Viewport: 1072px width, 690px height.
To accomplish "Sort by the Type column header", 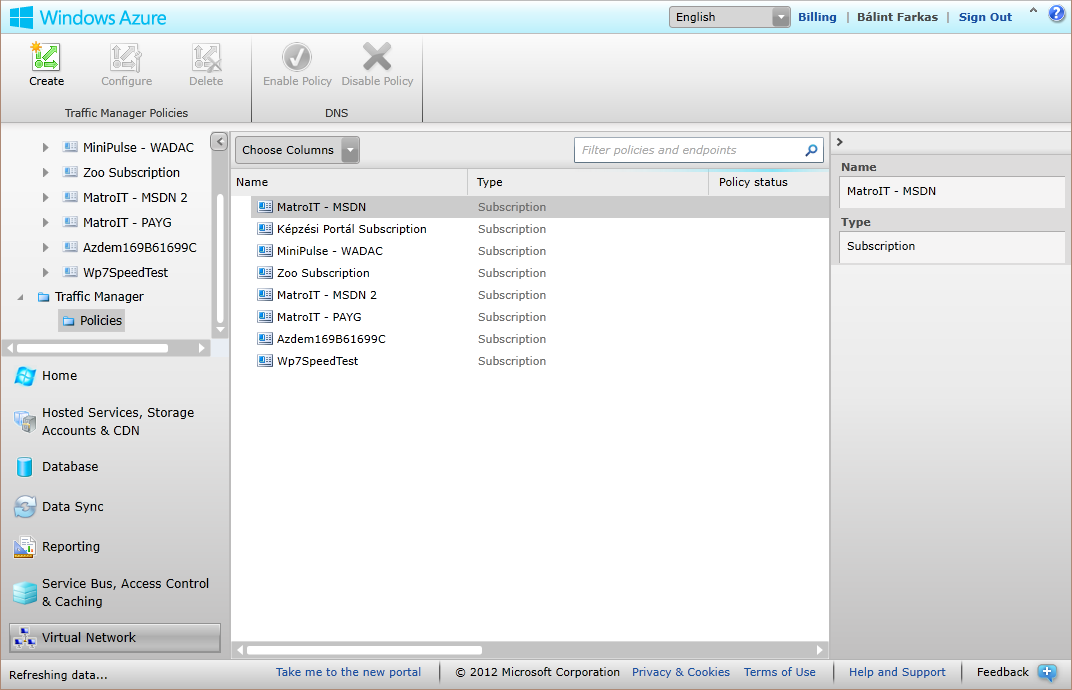I will tap(588, 182).
